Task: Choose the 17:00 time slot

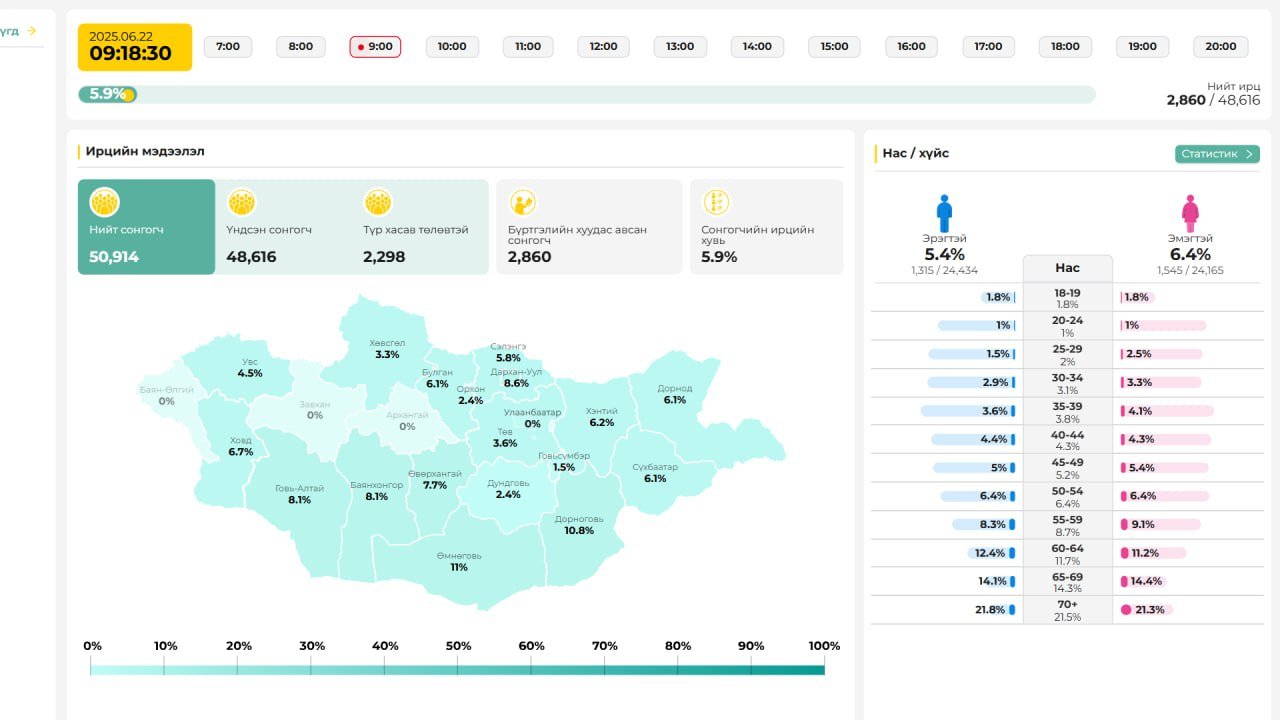Action: point(989,47)
